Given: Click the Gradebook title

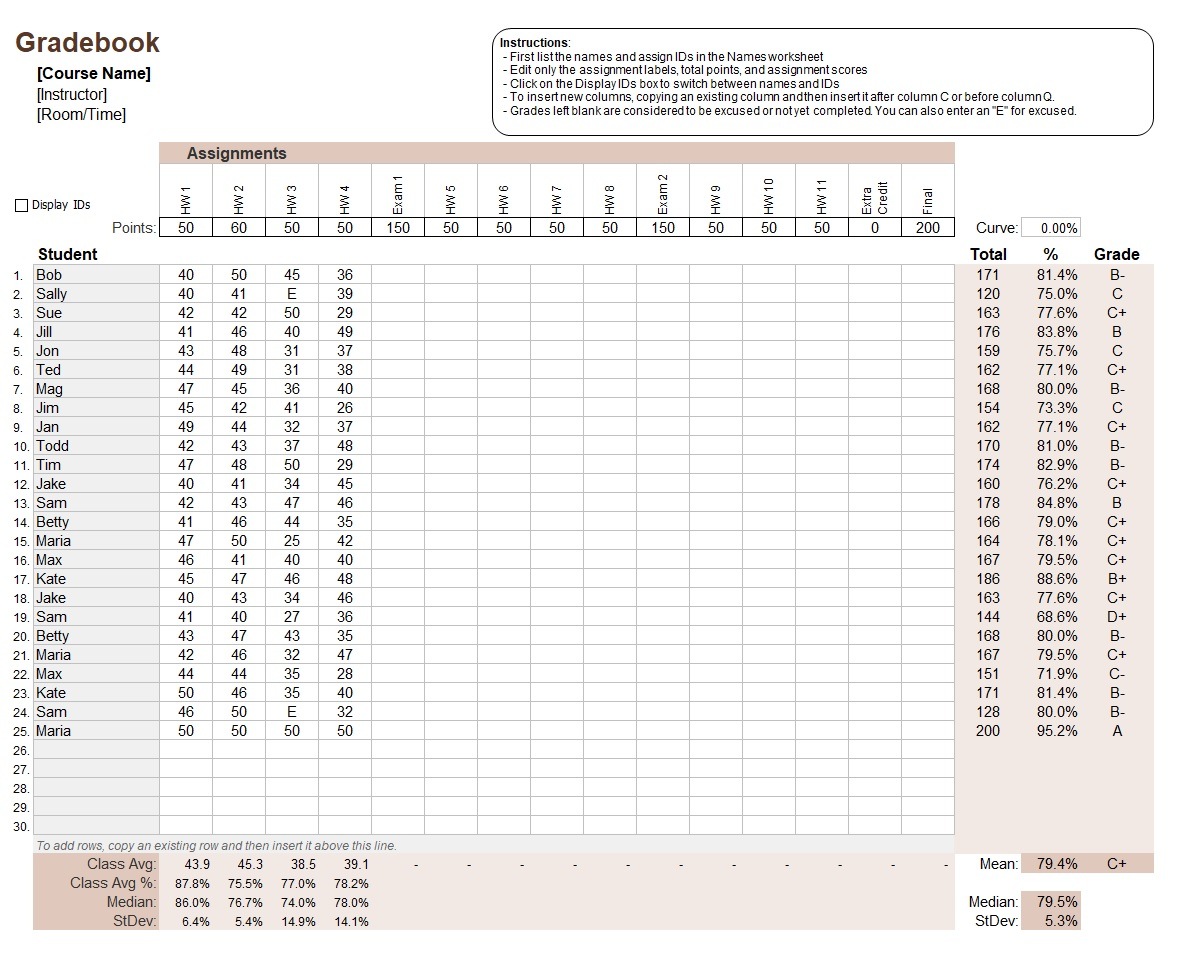Looking at the screenshot, I should pos(87,43).
